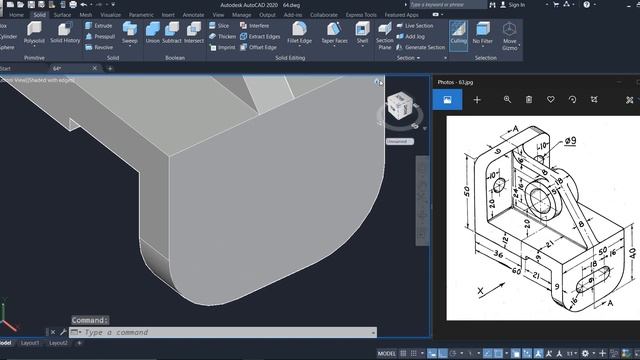Toggle object snap tracking in status bar
Viewport: 640px width, 360px height.
pos(487,353)
